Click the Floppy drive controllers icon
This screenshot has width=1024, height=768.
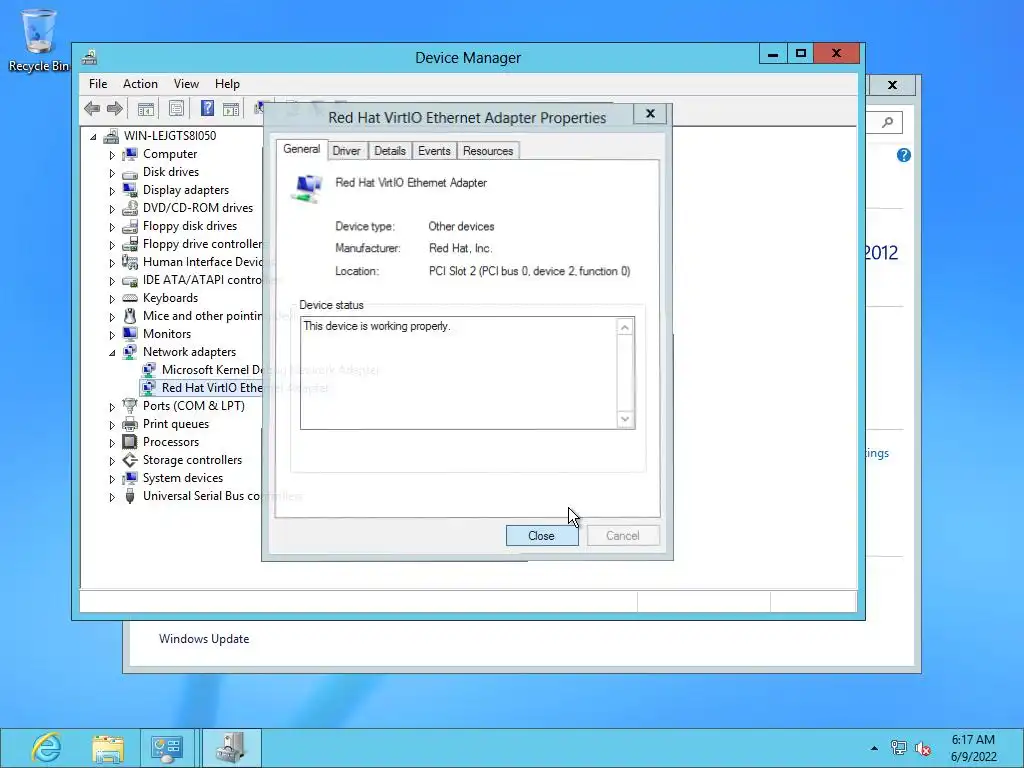point(130,244)
